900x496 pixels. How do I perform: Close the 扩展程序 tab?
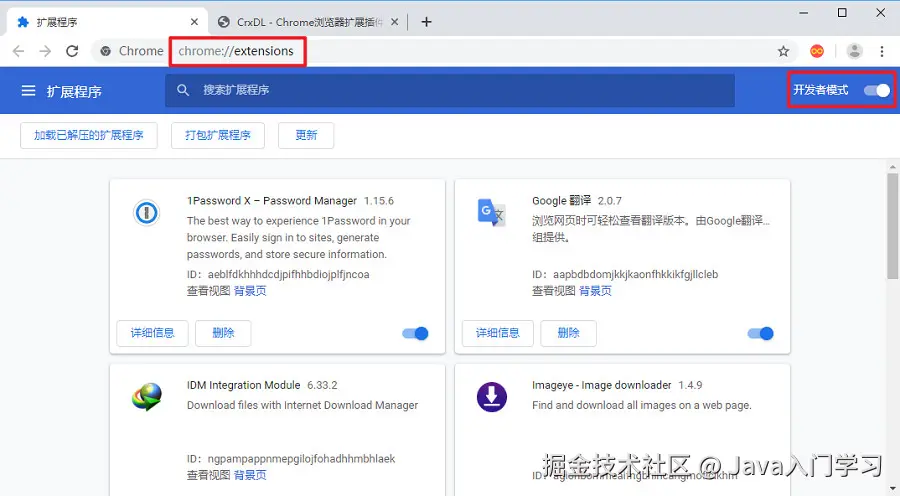click(194, 22)
